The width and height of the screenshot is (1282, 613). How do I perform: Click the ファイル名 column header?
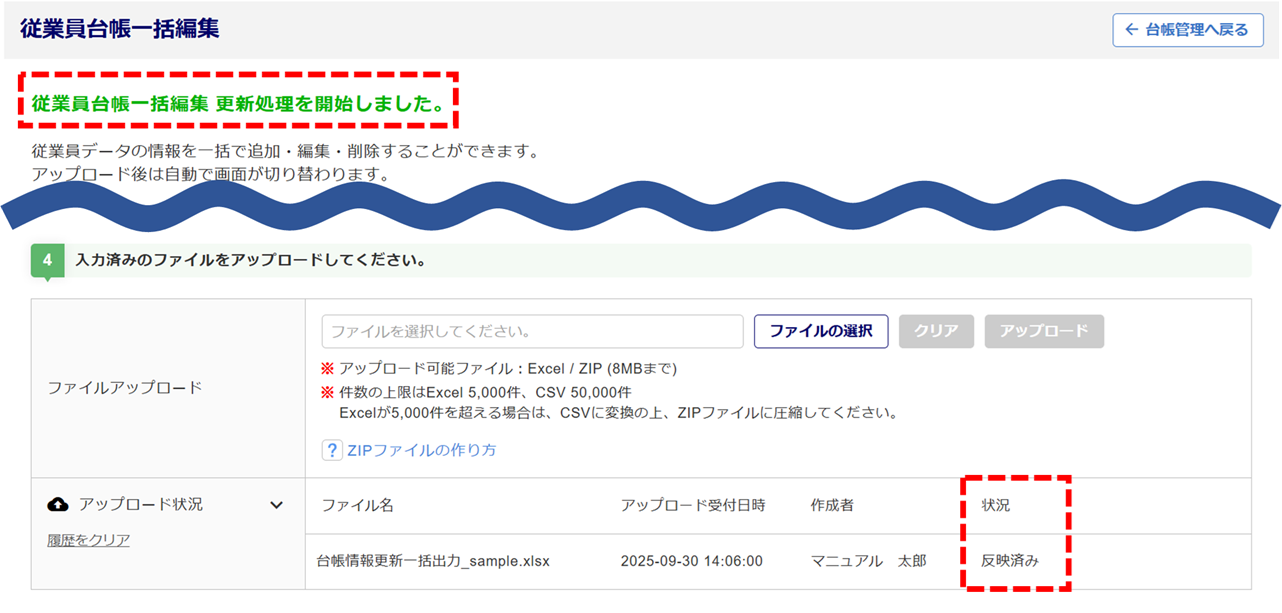pos(358,505)
